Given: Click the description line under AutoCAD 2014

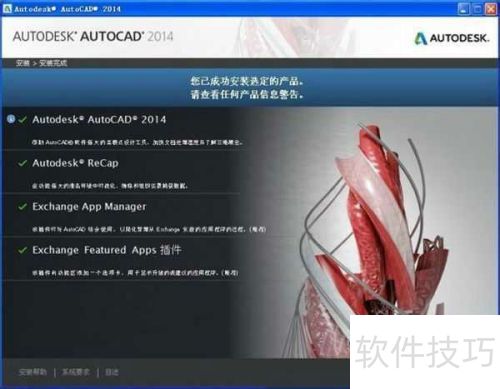Looking at the screenshot, I should click(x=138, y=142).
